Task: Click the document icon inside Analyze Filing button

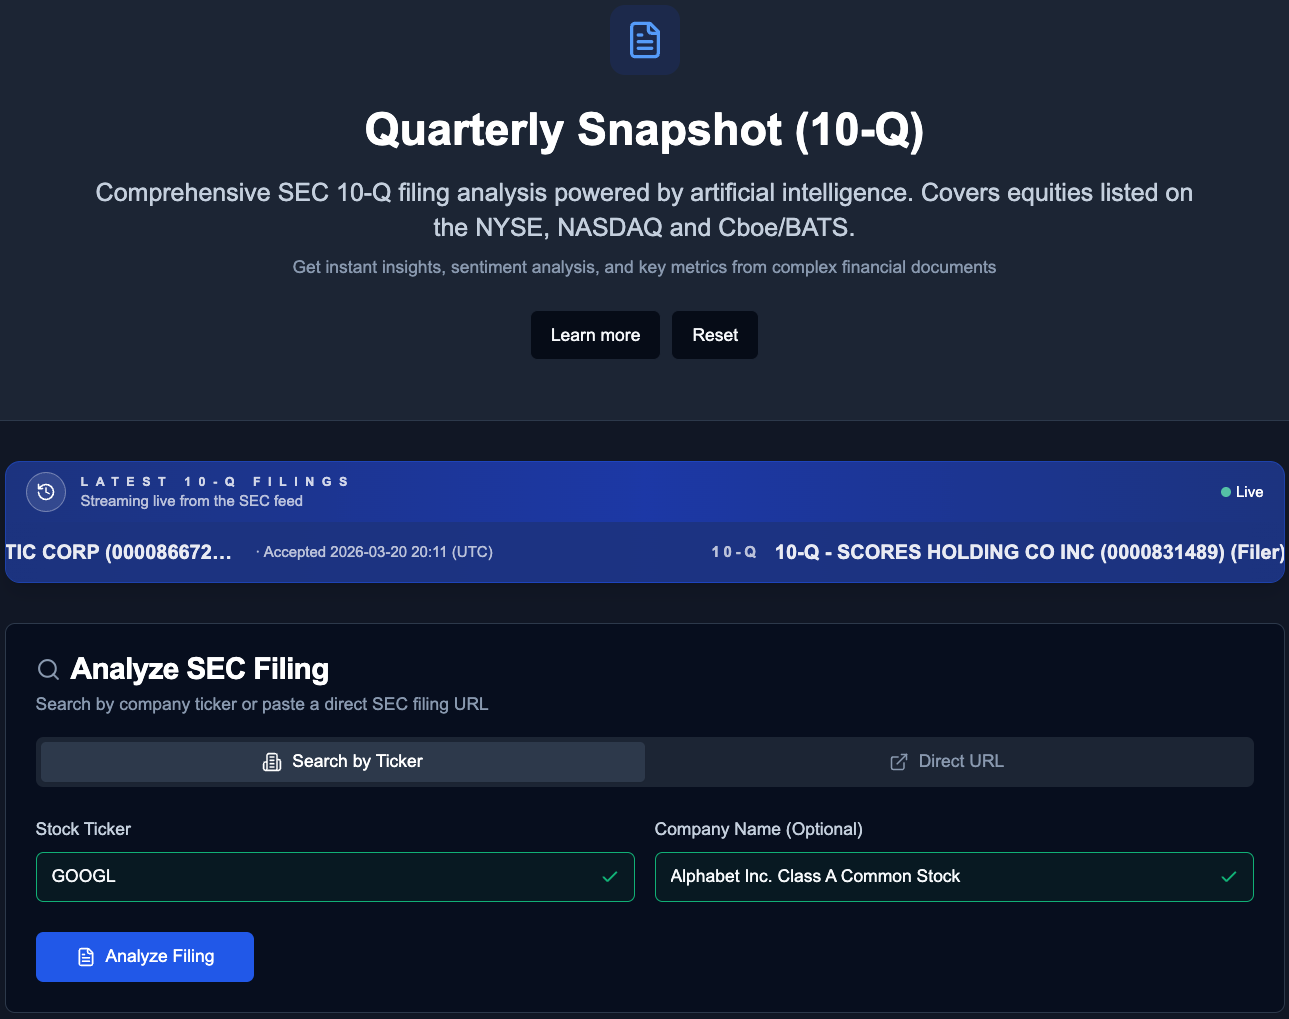Action: coord(87,956)
